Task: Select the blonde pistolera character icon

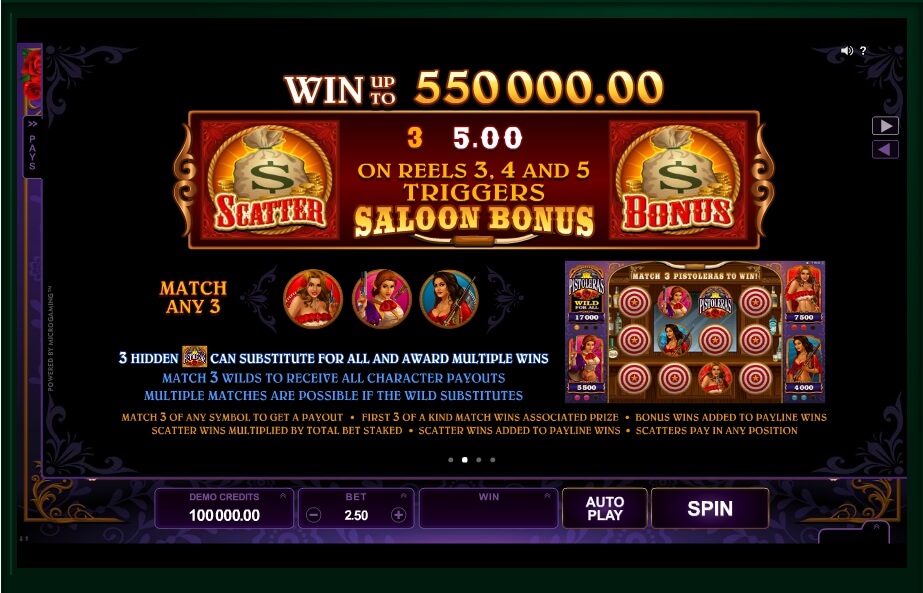Action: 313,299
